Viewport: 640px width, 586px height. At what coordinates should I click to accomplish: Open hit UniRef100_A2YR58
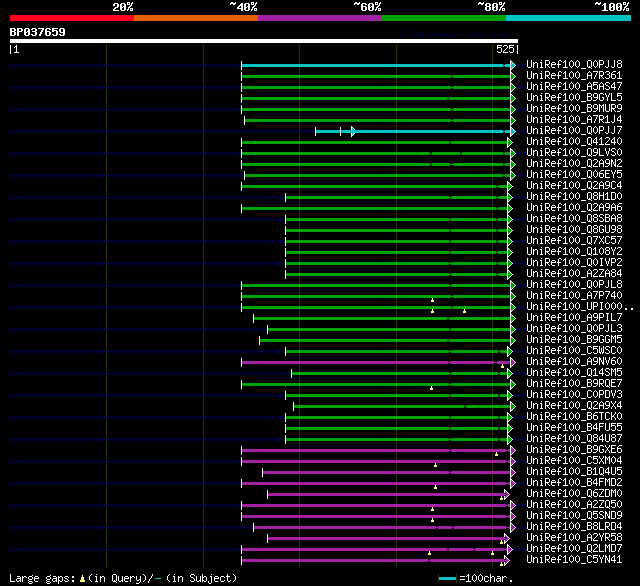(574, 538)
